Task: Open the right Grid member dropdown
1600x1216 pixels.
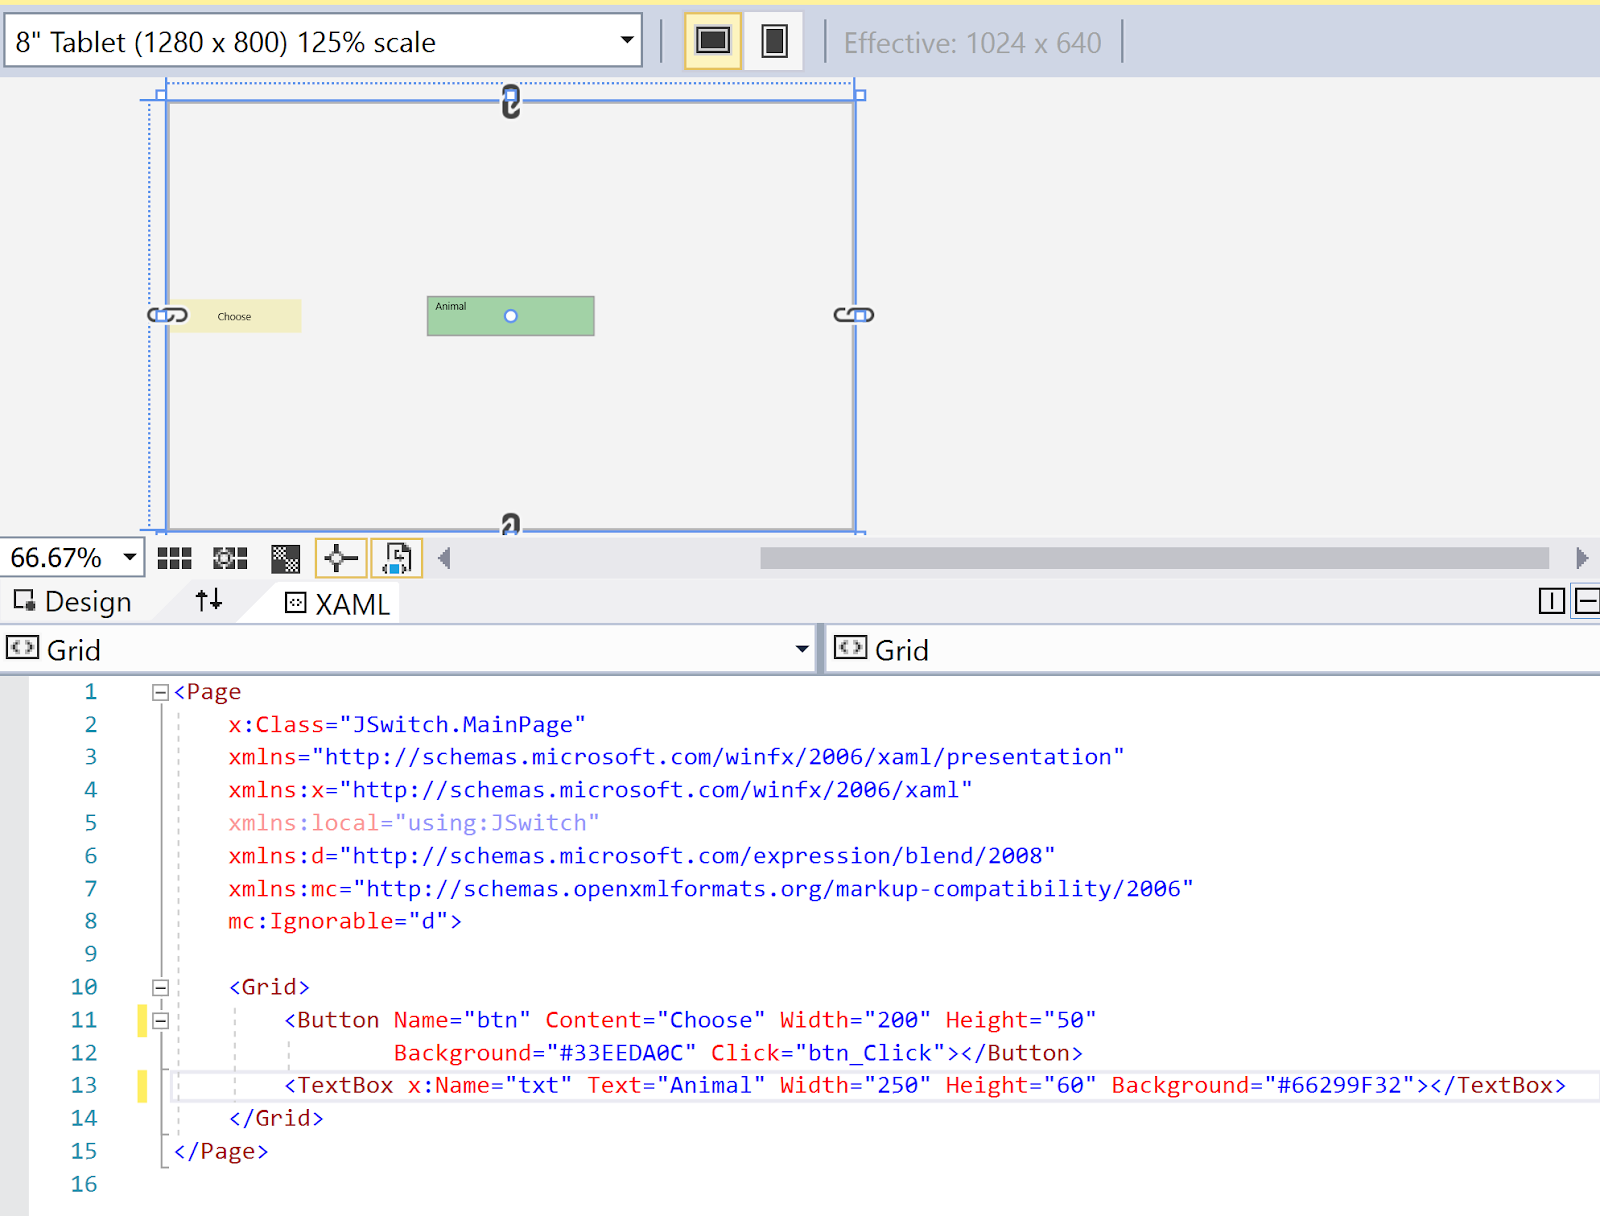Action: (x=1213, y=650)
